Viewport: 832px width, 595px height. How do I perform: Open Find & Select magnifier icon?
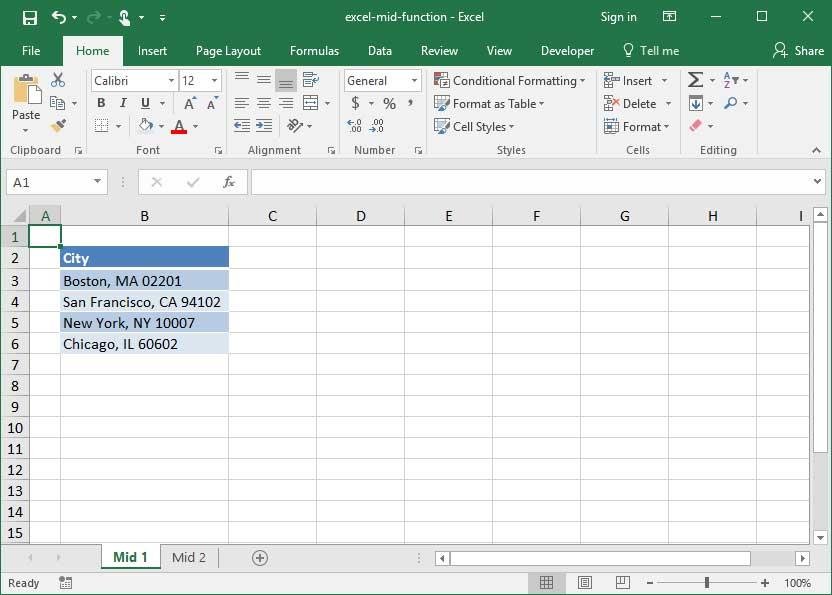click(731, 103)
